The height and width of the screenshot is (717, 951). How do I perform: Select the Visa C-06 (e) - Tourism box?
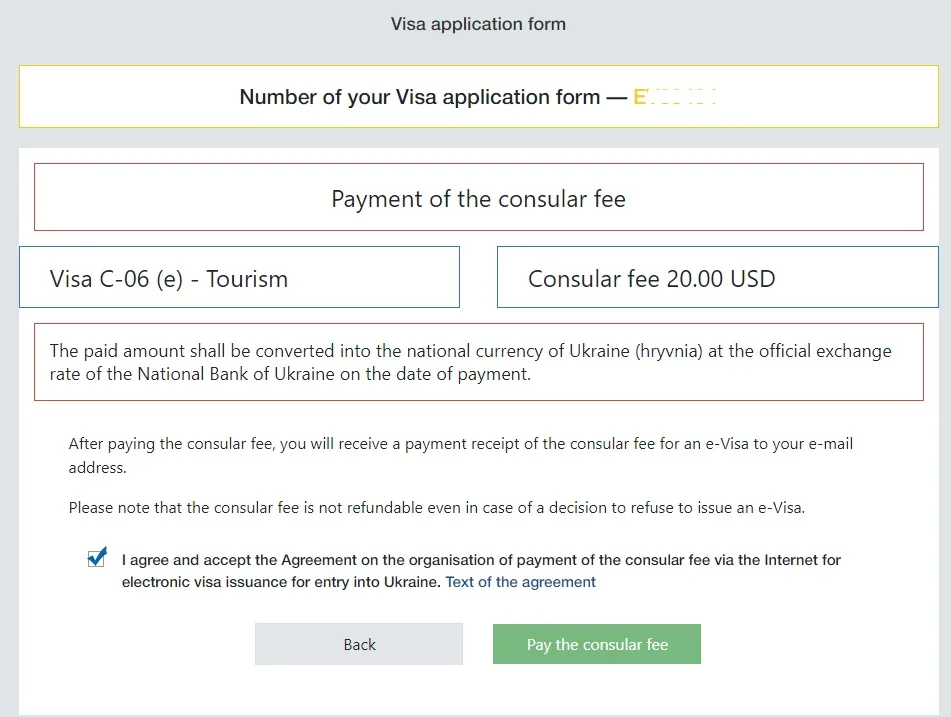click(x=240, y=277)
